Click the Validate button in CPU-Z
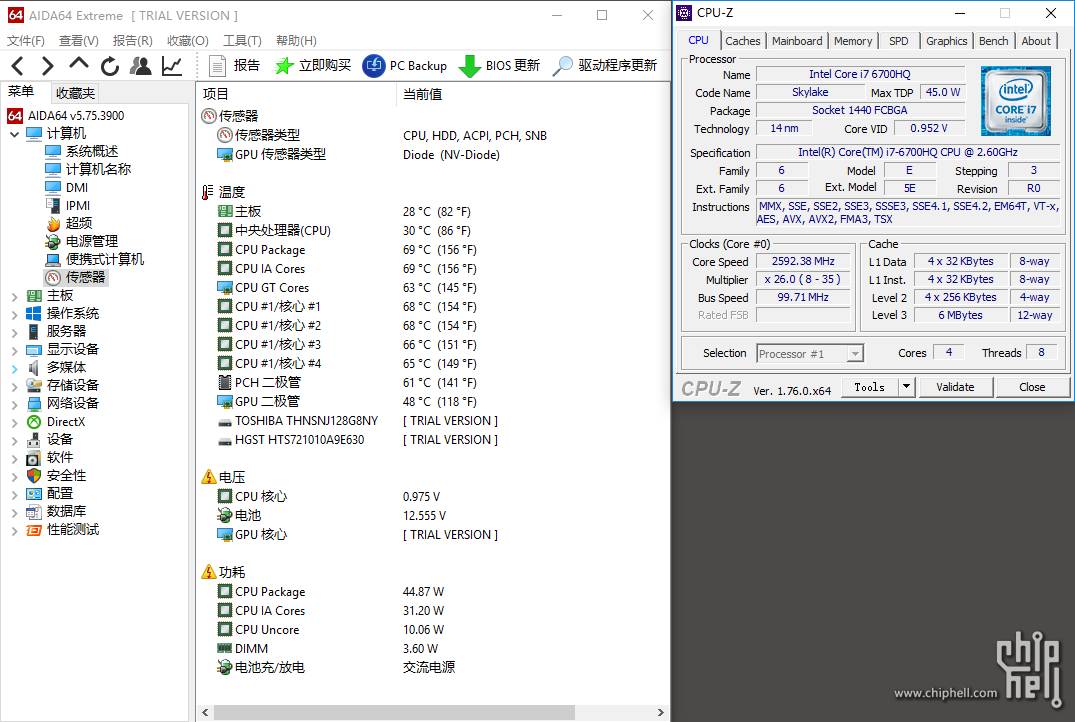The width and height of the screenshot is (1075, 722). click(955, 387)
